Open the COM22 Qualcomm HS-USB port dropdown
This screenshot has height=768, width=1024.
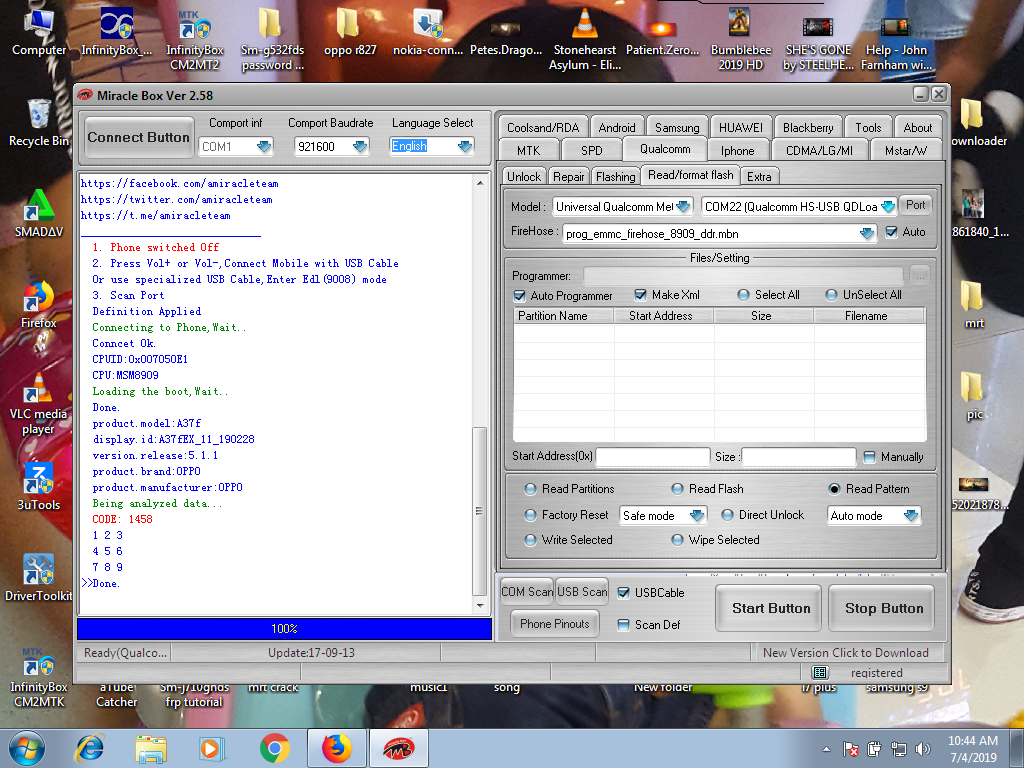point(888,207)
